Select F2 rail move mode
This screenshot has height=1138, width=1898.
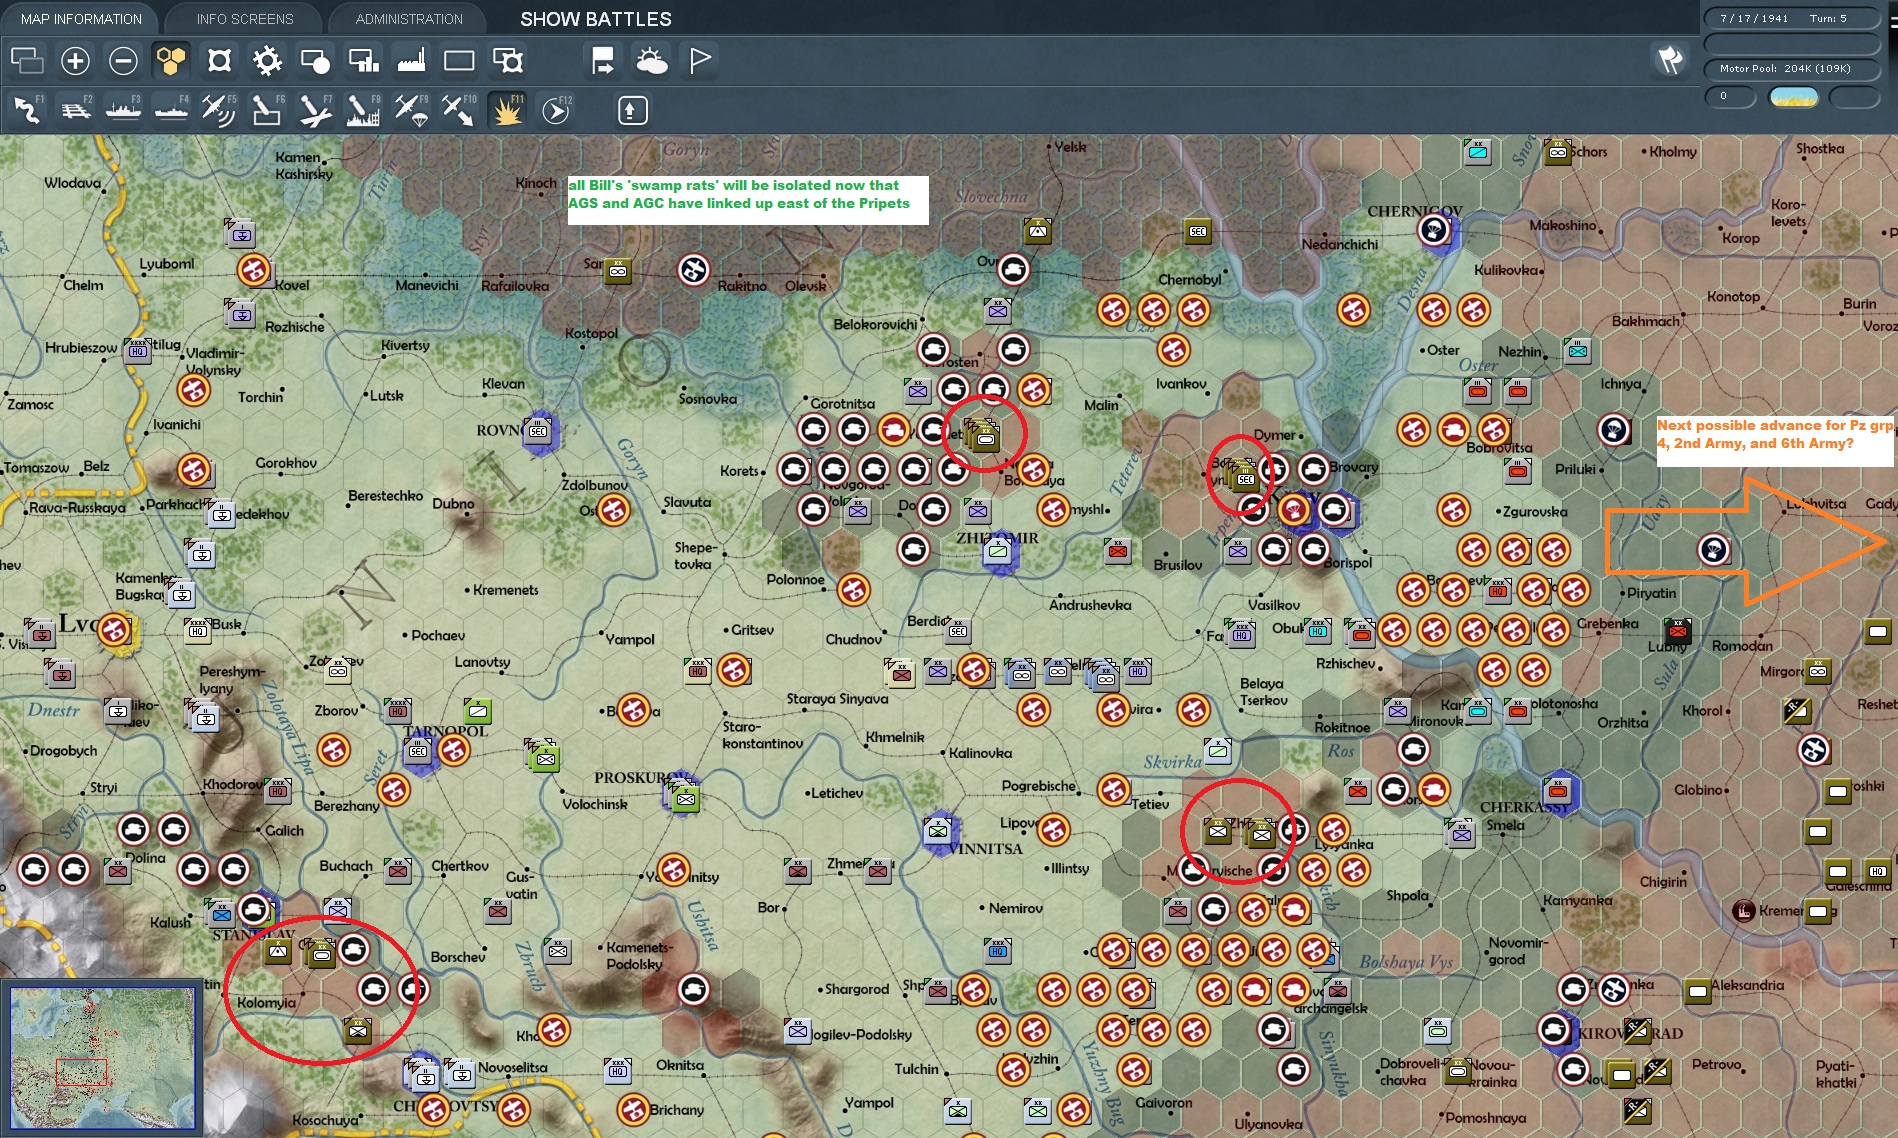click(75, 109)
